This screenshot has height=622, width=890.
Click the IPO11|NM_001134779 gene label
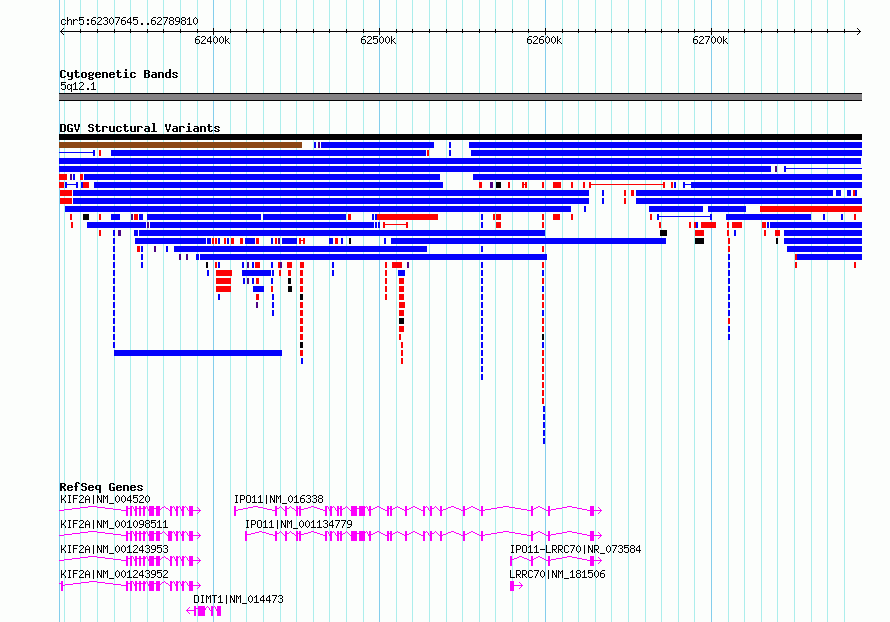tap(299, 524)
